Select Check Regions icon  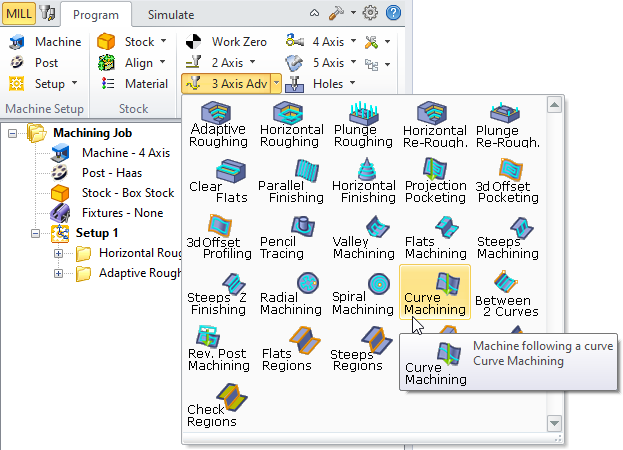pos(218,404)
